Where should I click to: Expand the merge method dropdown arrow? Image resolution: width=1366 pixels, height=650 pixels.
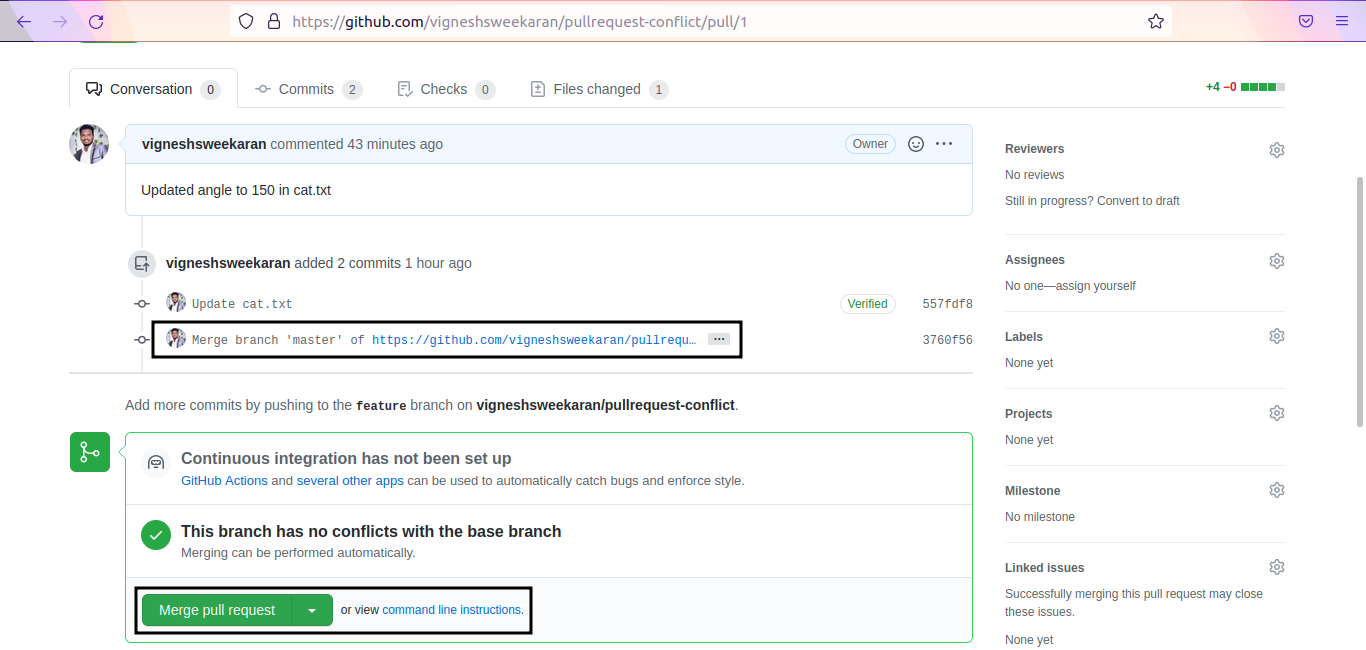click(312, 610)
